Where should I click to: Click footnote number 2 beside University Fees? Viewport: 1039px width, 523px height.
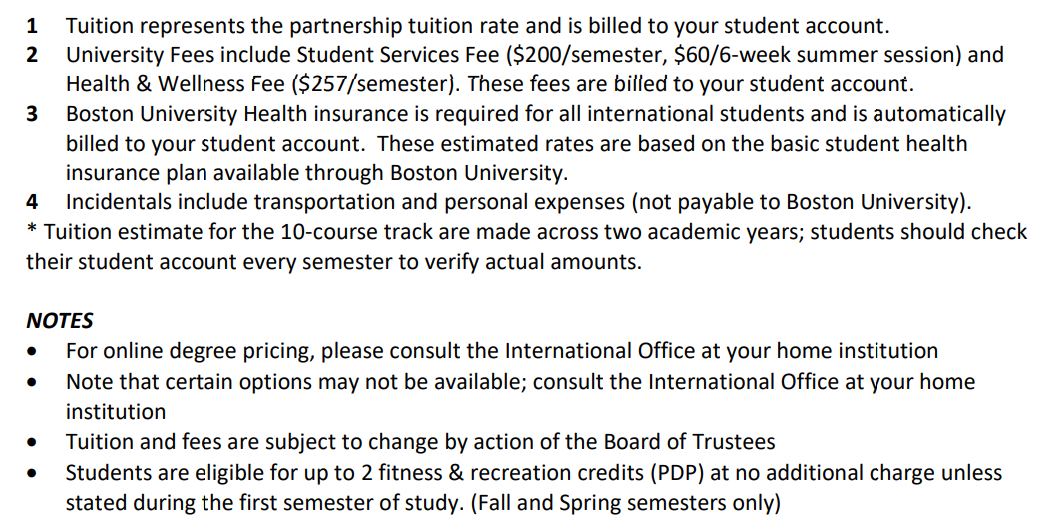click(32, 55)
